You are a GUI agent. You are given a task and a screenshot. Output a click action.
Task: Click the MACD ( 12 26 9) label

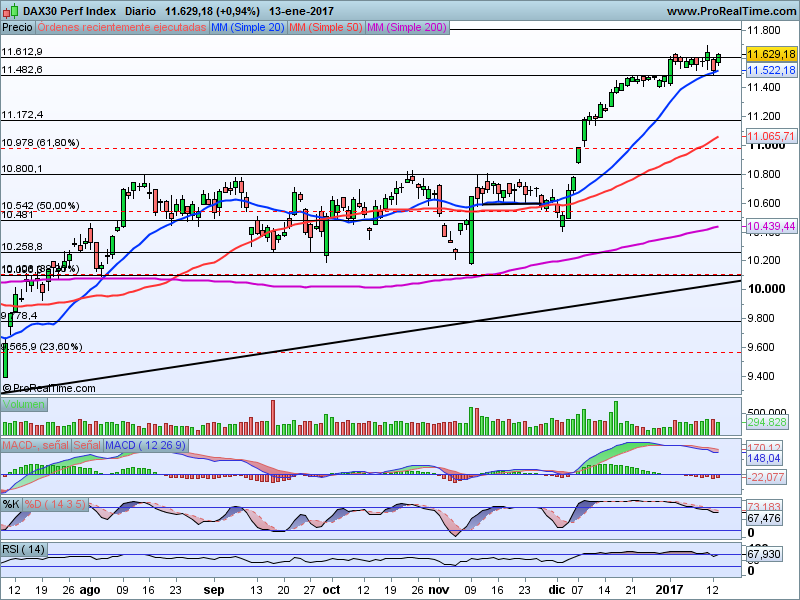(x=145, y=445)
